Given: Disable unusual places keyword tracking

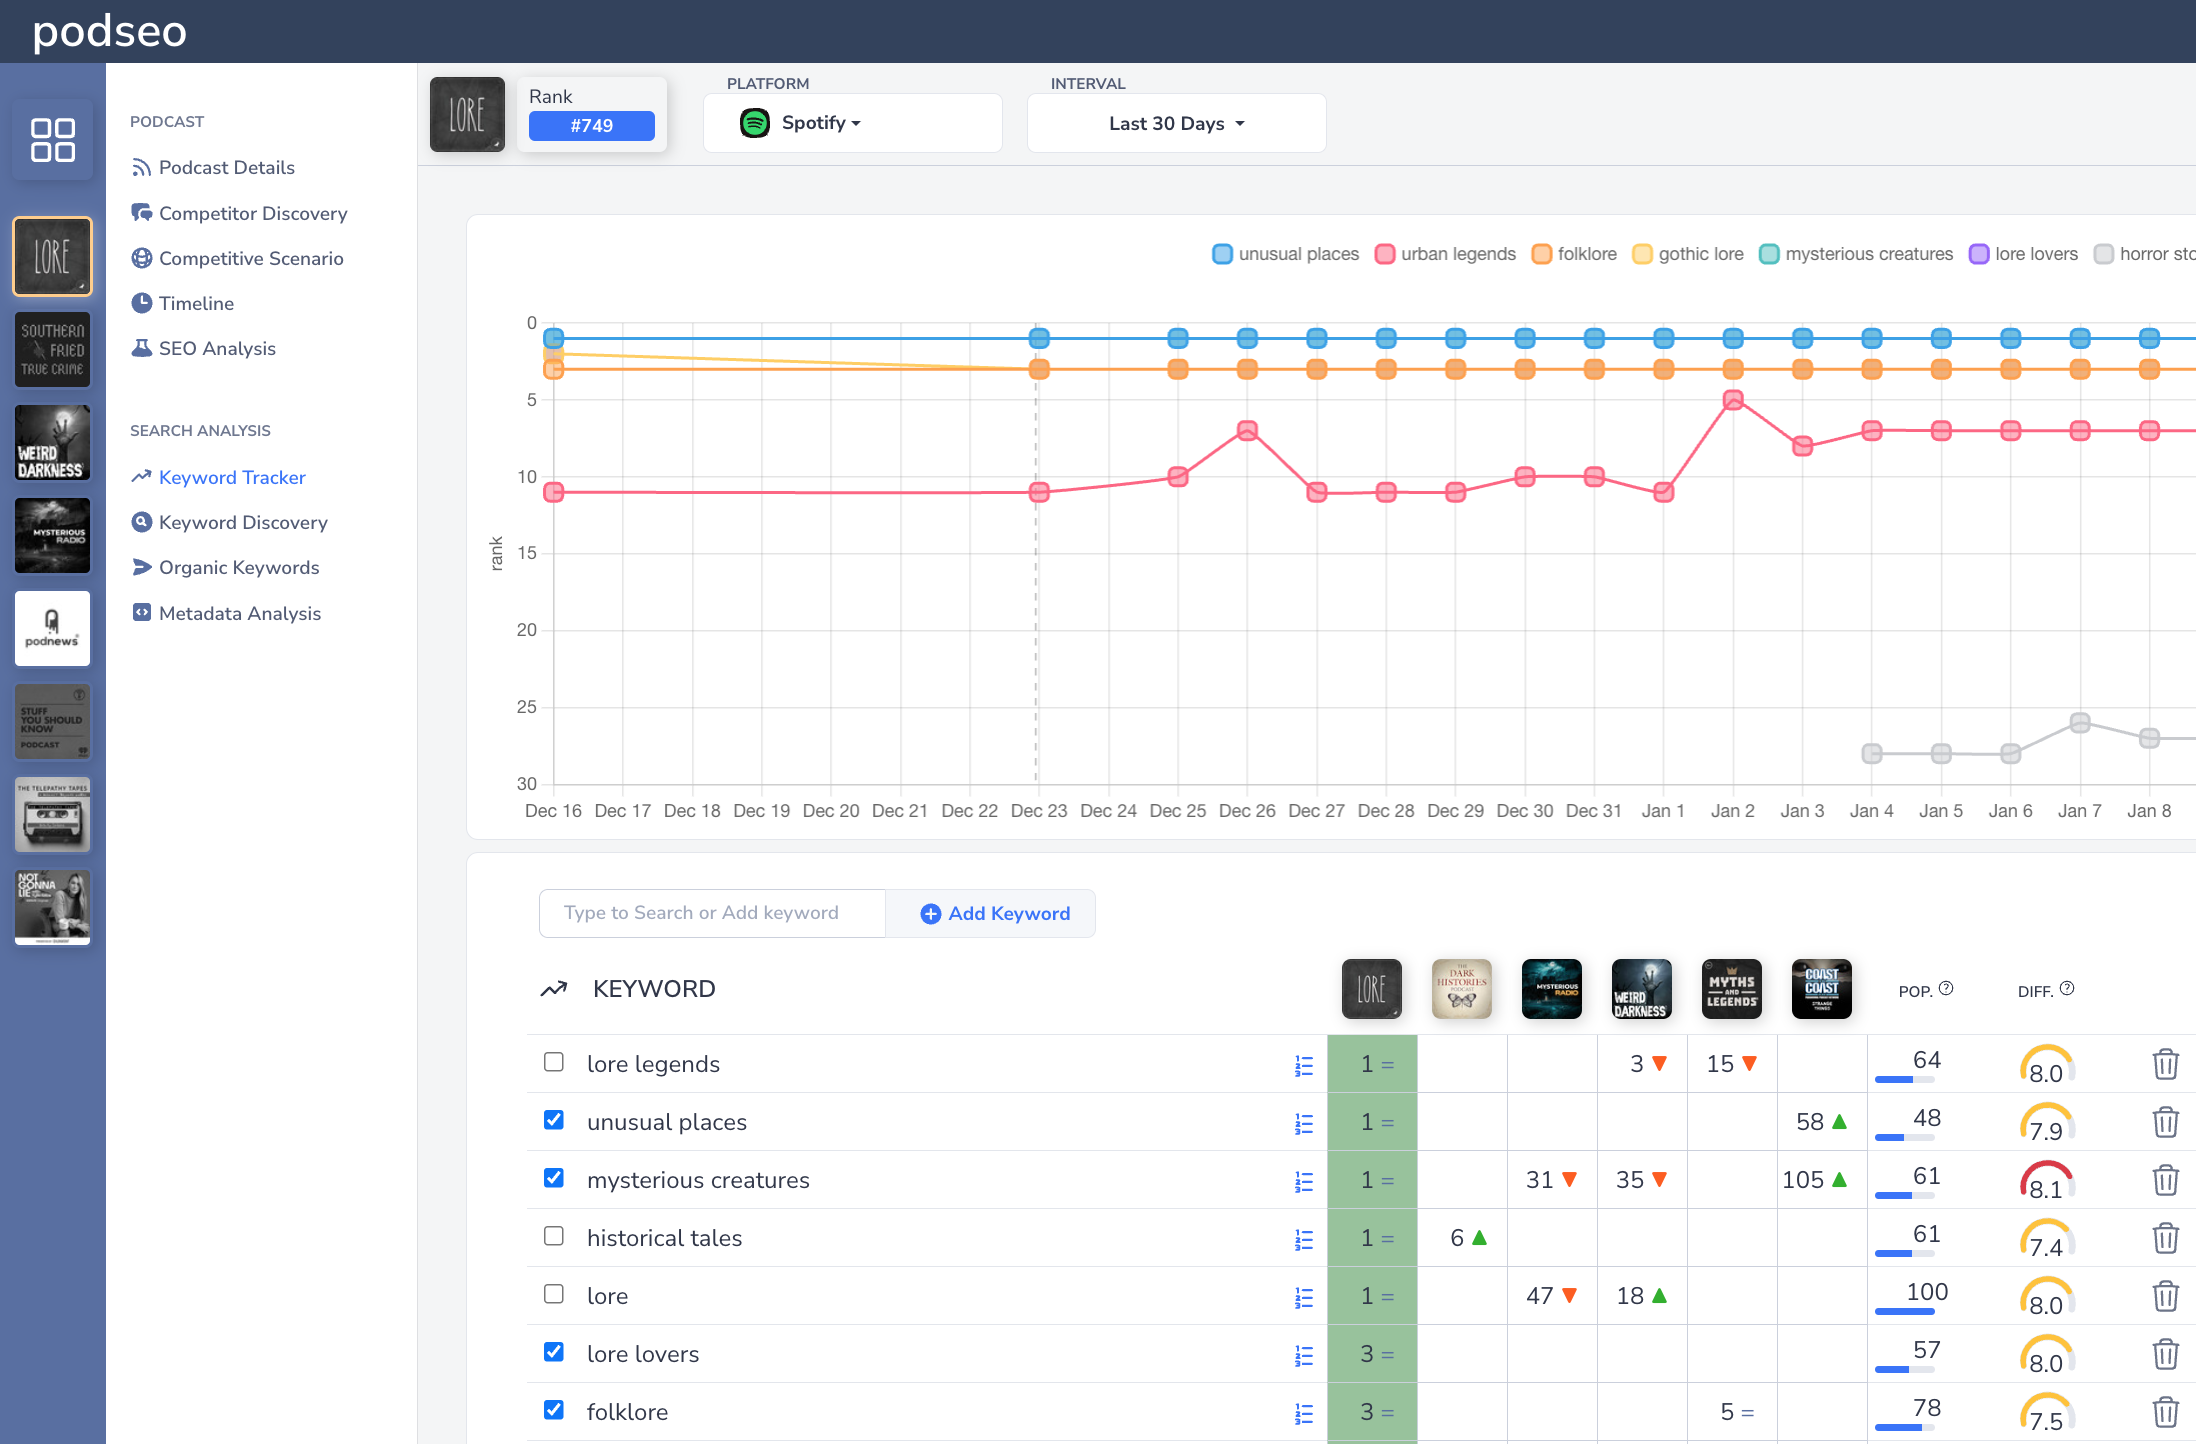Looking at the screenshot, I should (553, 1120).
